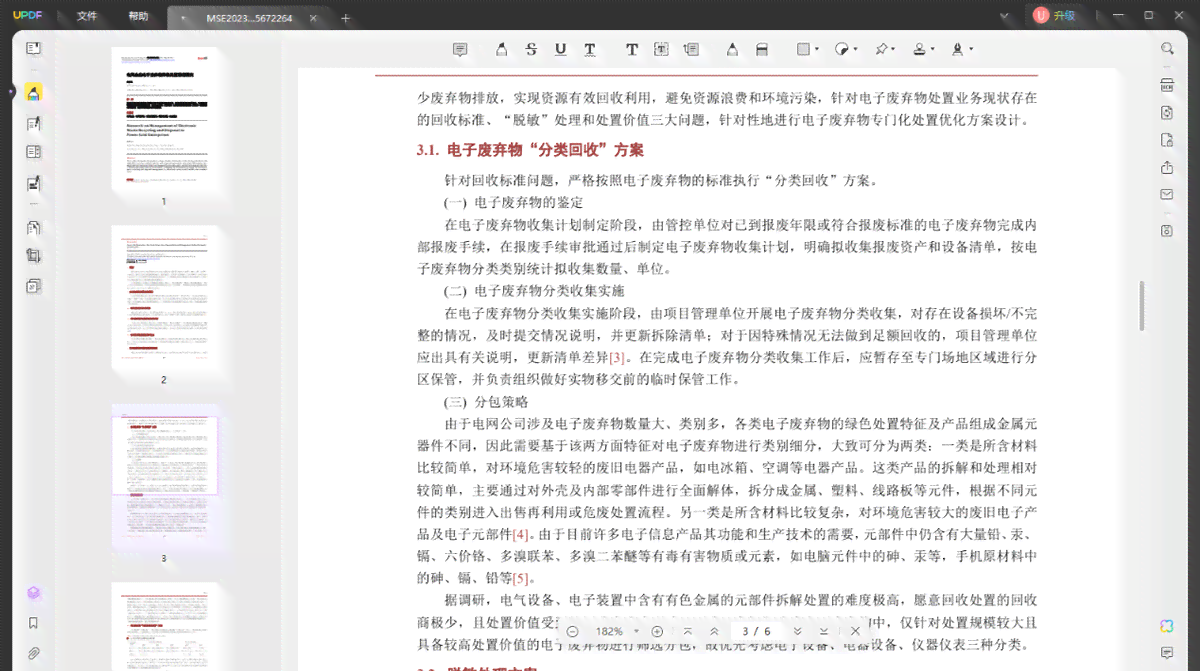This screenshot has height=671, width=1200.
Task: Select page 3 thumbnail
Action: (x=164, y=476)
